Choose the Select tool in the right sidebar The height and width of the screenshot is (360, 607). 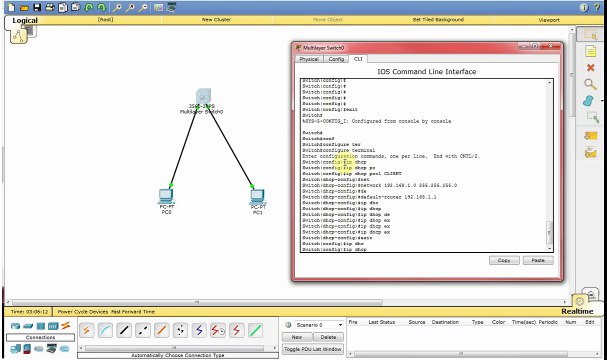[x=590, y=34]
